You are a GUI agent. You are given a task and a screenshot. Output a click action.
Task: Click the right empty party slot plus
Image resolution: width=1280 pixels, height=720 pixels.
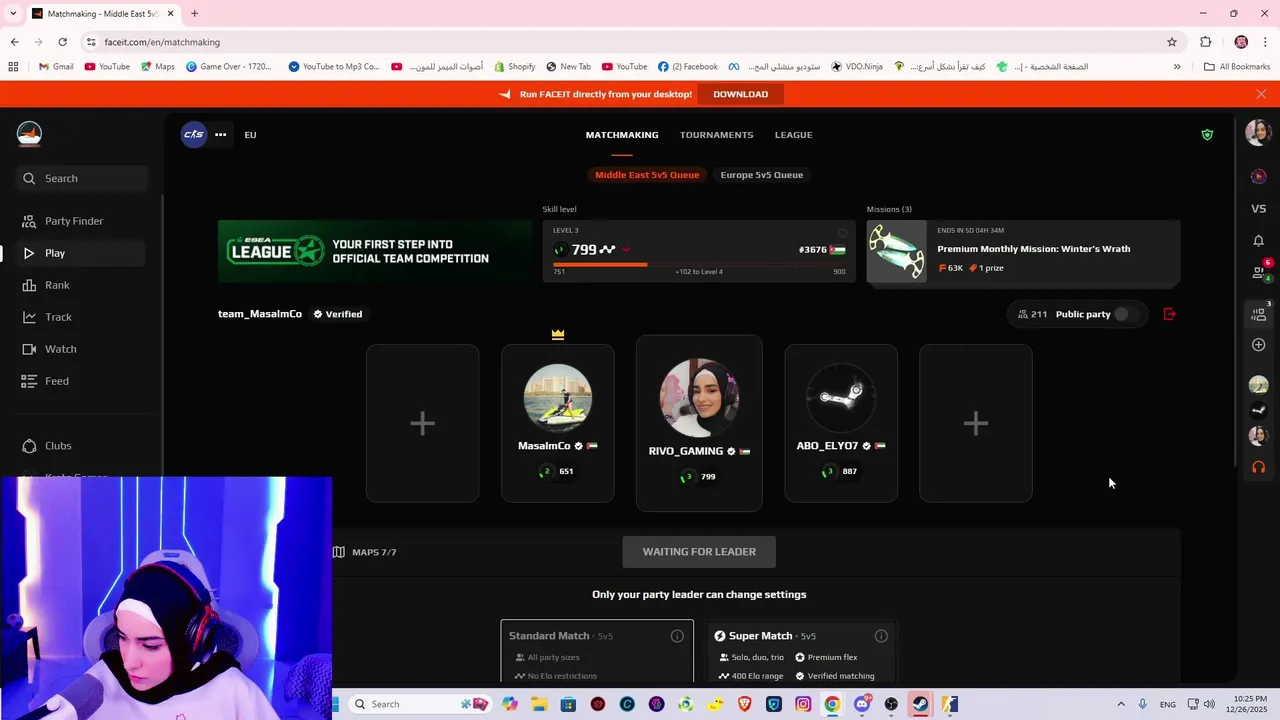(x=975, y=423)
